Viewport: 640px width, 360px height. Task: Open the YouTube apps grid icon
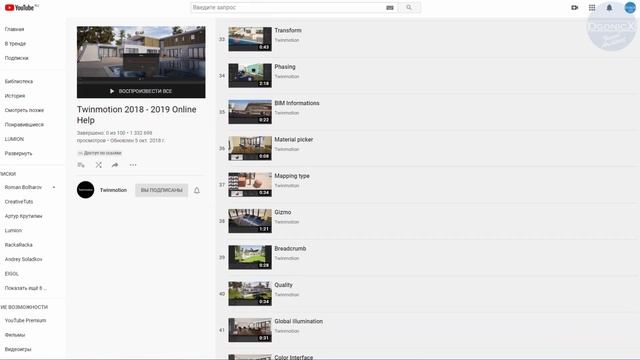coord(592,7)
